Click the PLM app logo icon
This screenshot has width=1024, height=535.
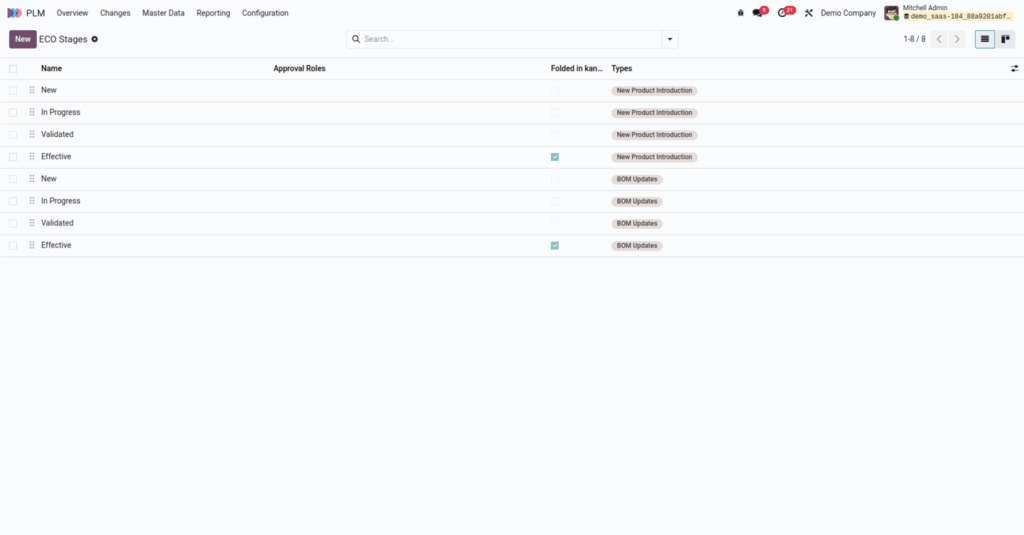click(14, 13)
